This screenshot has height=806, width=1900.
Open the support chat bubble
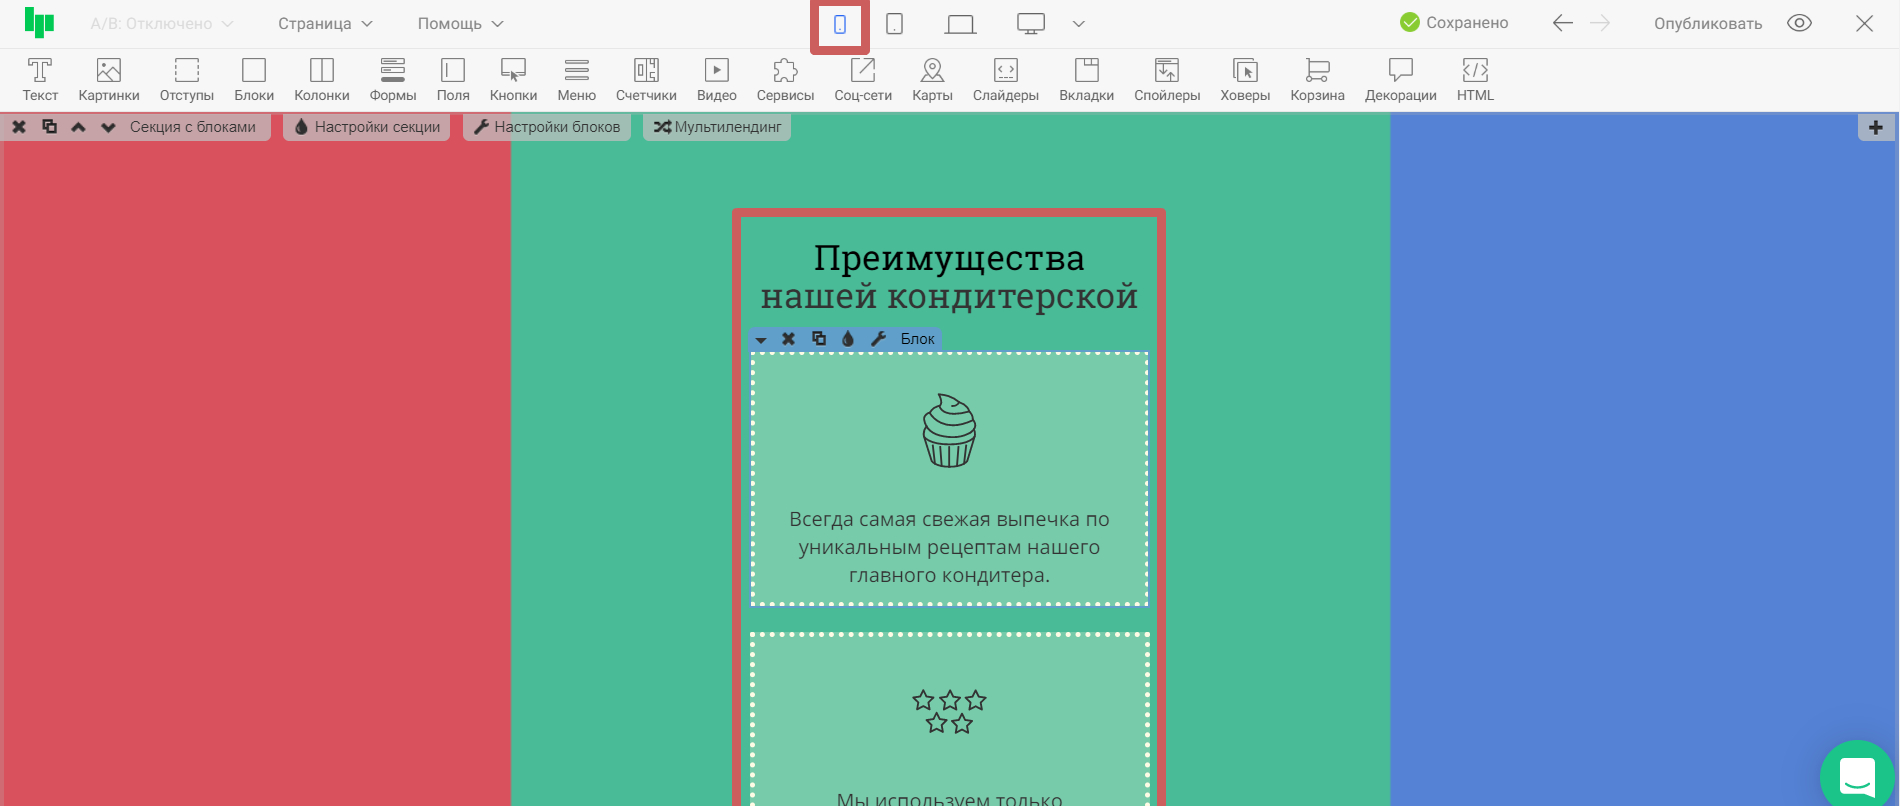click(1857, 777)
